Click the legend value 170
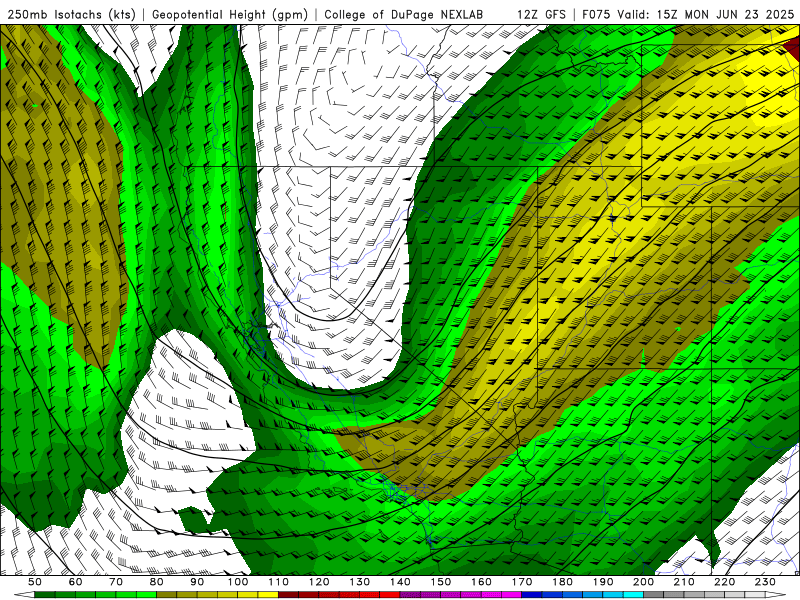 (522, 582)
